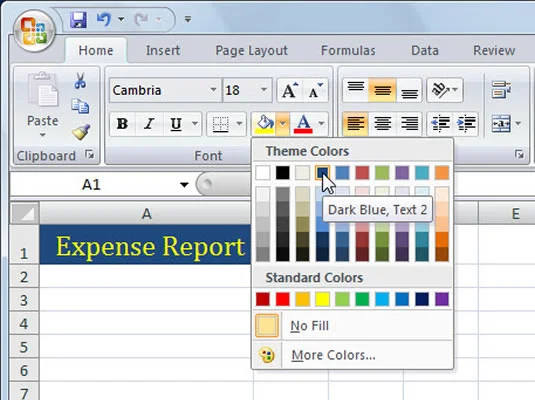This screenshot has height=400, width=535.
Task: Select the Cut scissors icon
Action: [x=80, y=81]
